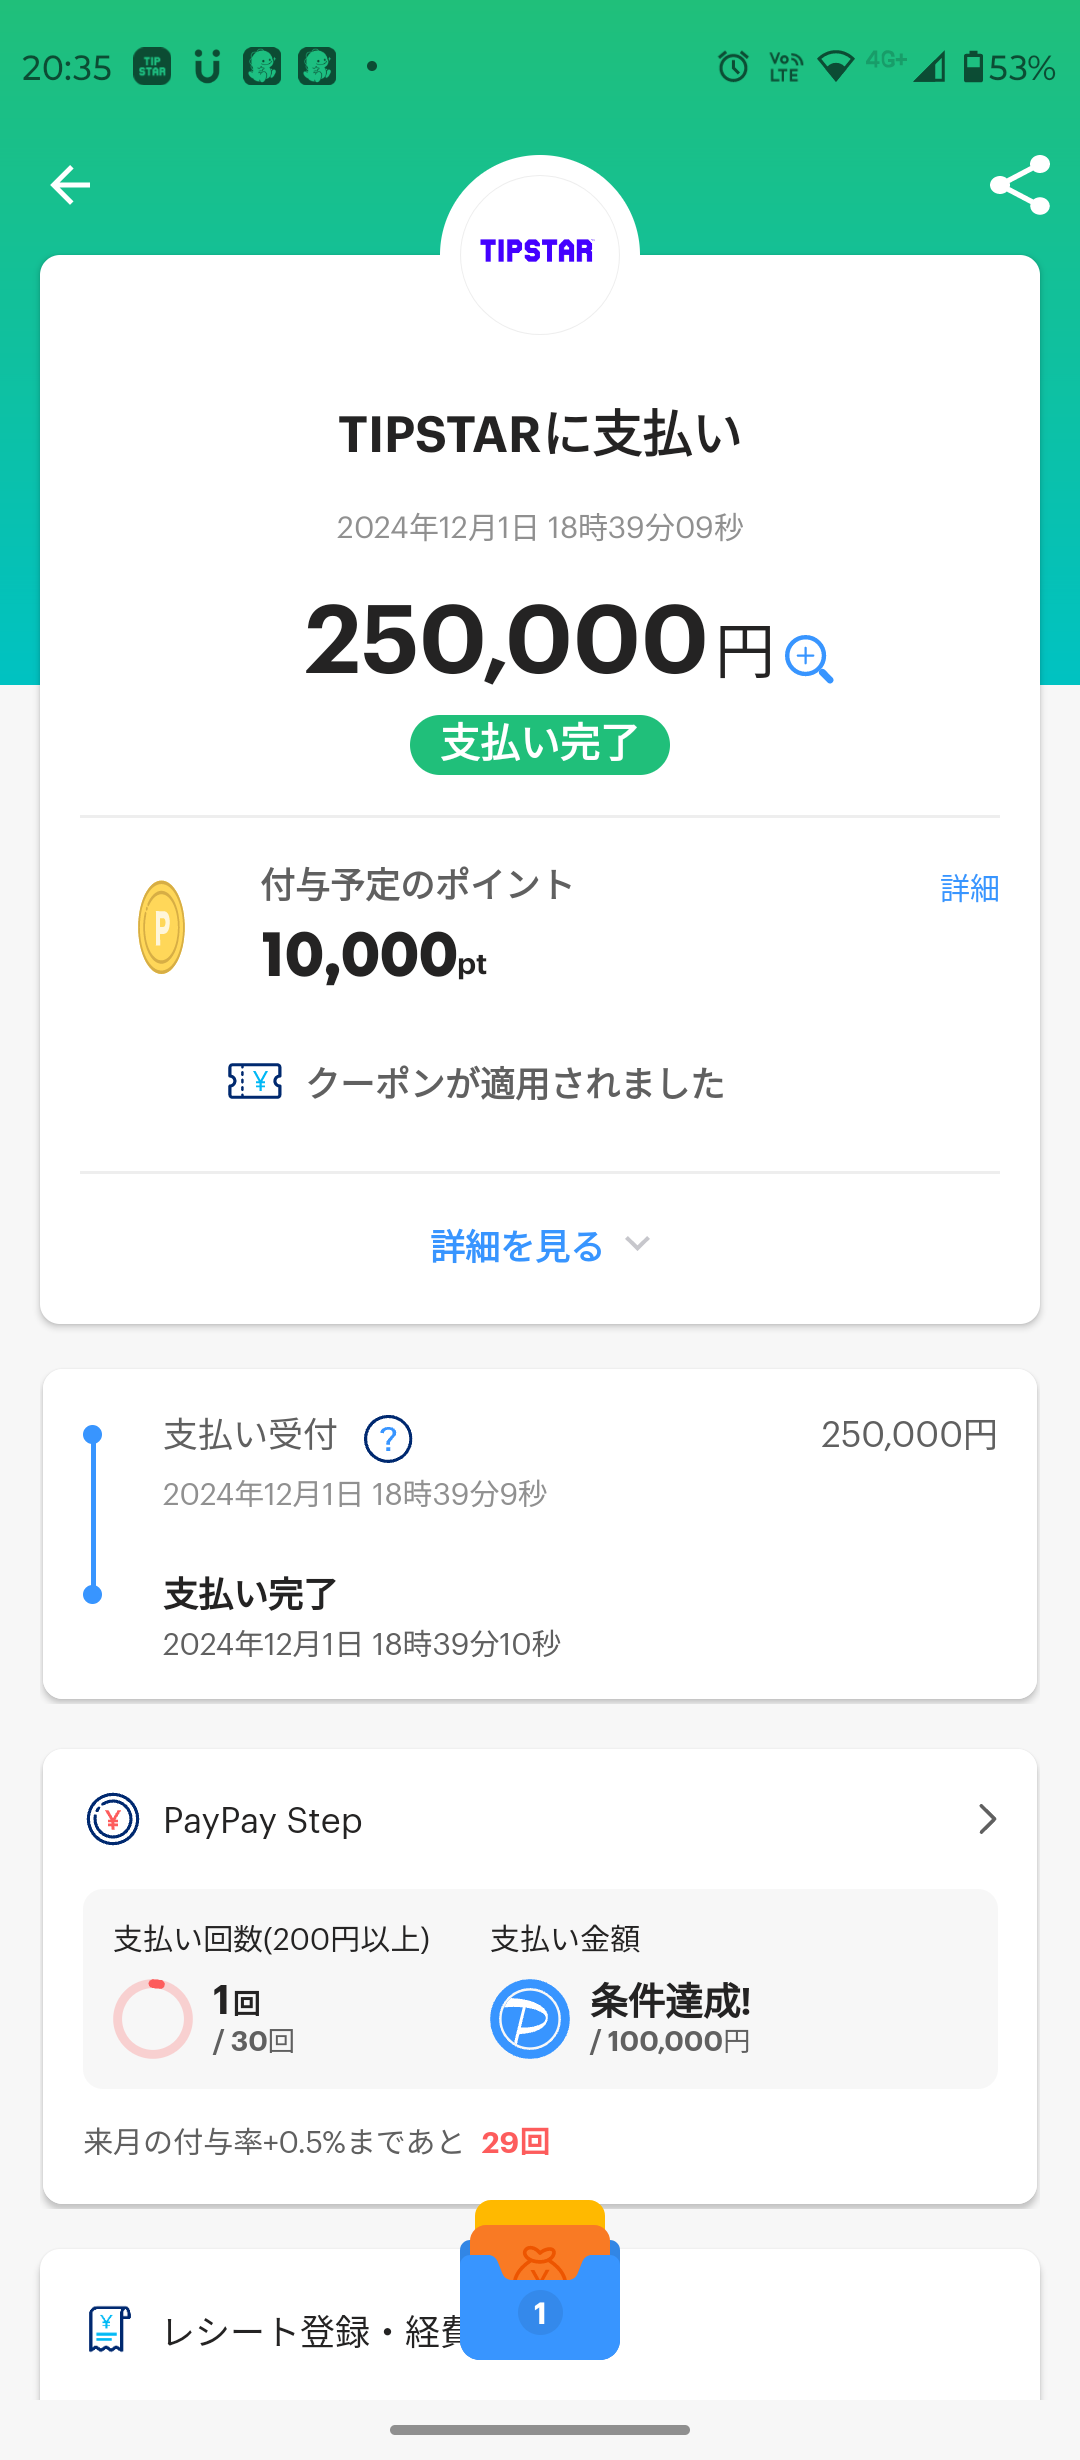Tap the gold point coin icon
The image size is (1080, 2460).
[x=161, y=927]
